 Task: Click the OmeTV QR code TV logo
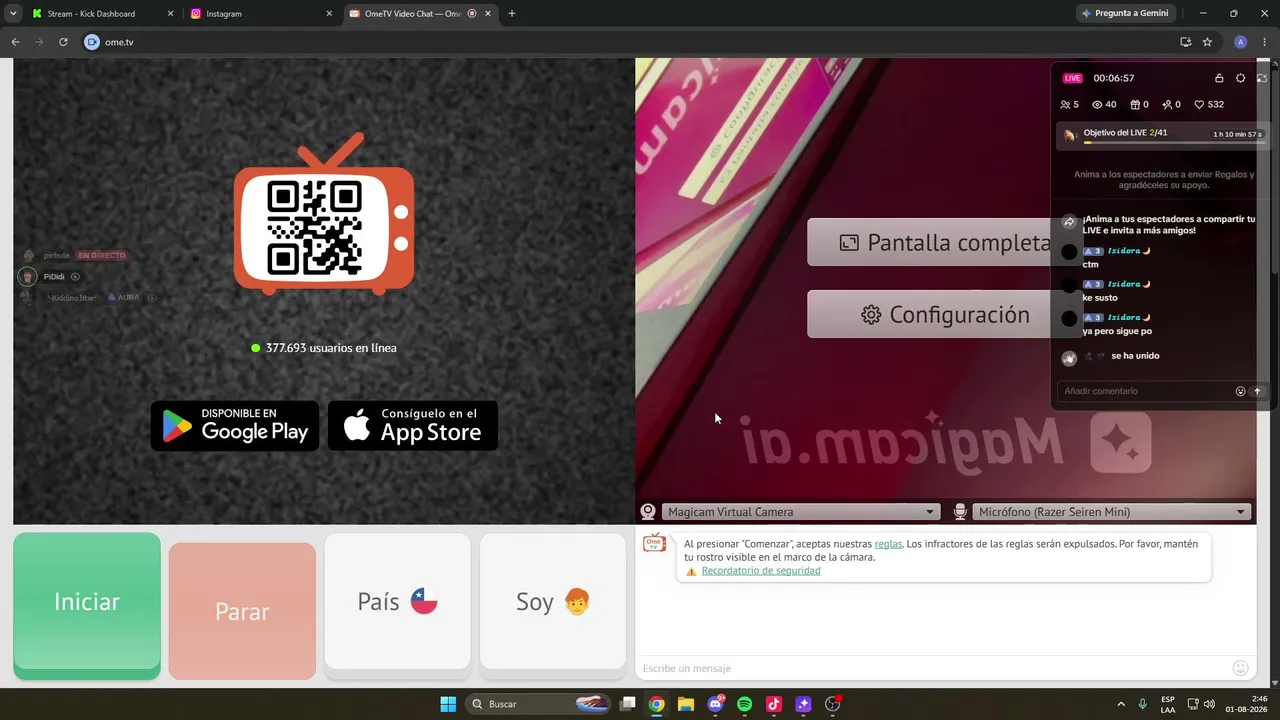click(324, 214)
